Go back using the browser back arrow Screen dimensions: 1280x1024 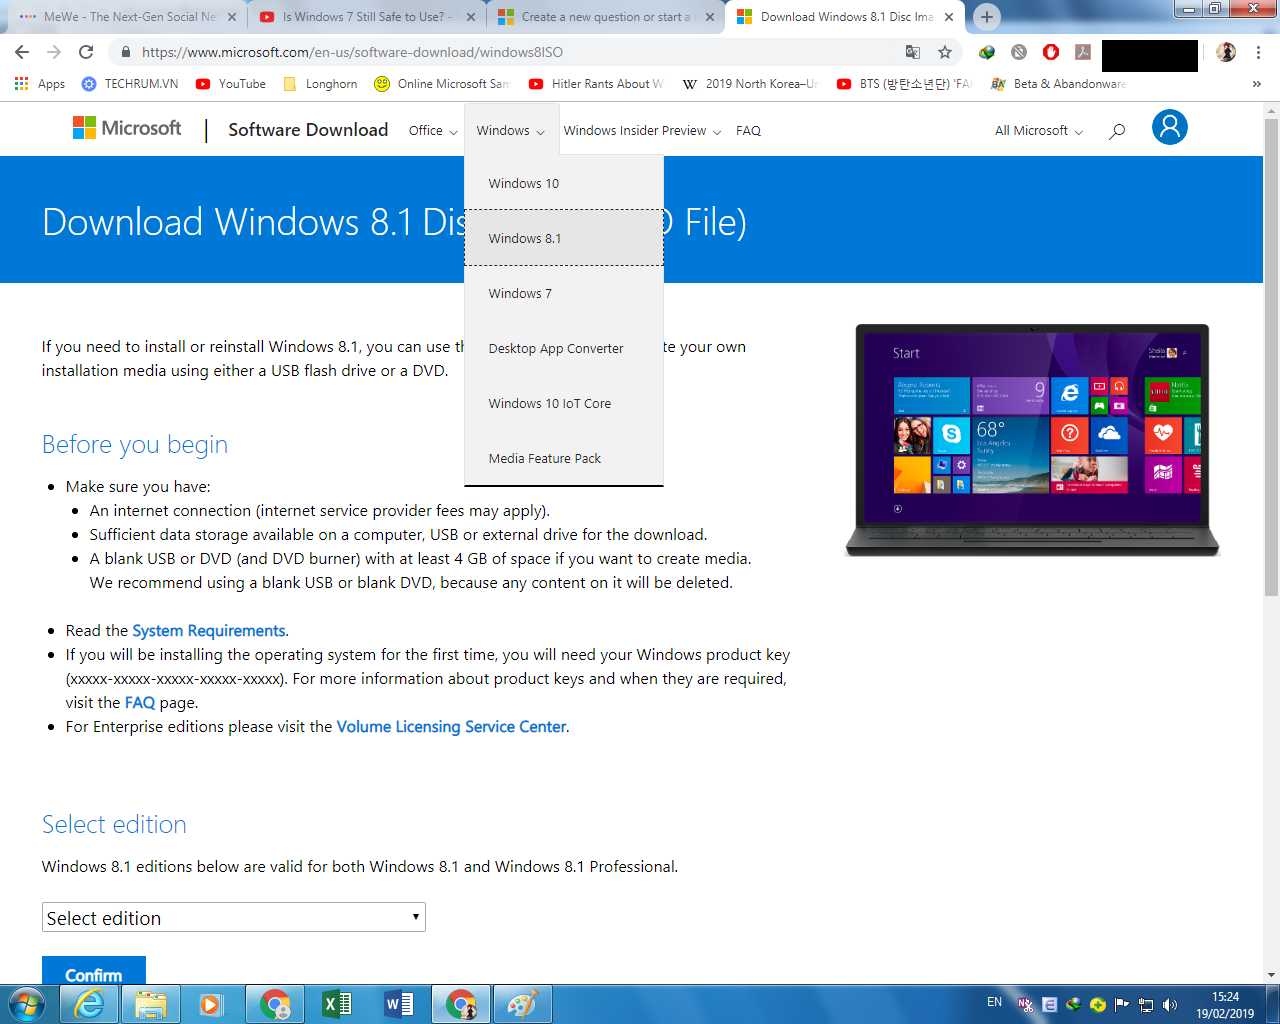pos(22,52)
